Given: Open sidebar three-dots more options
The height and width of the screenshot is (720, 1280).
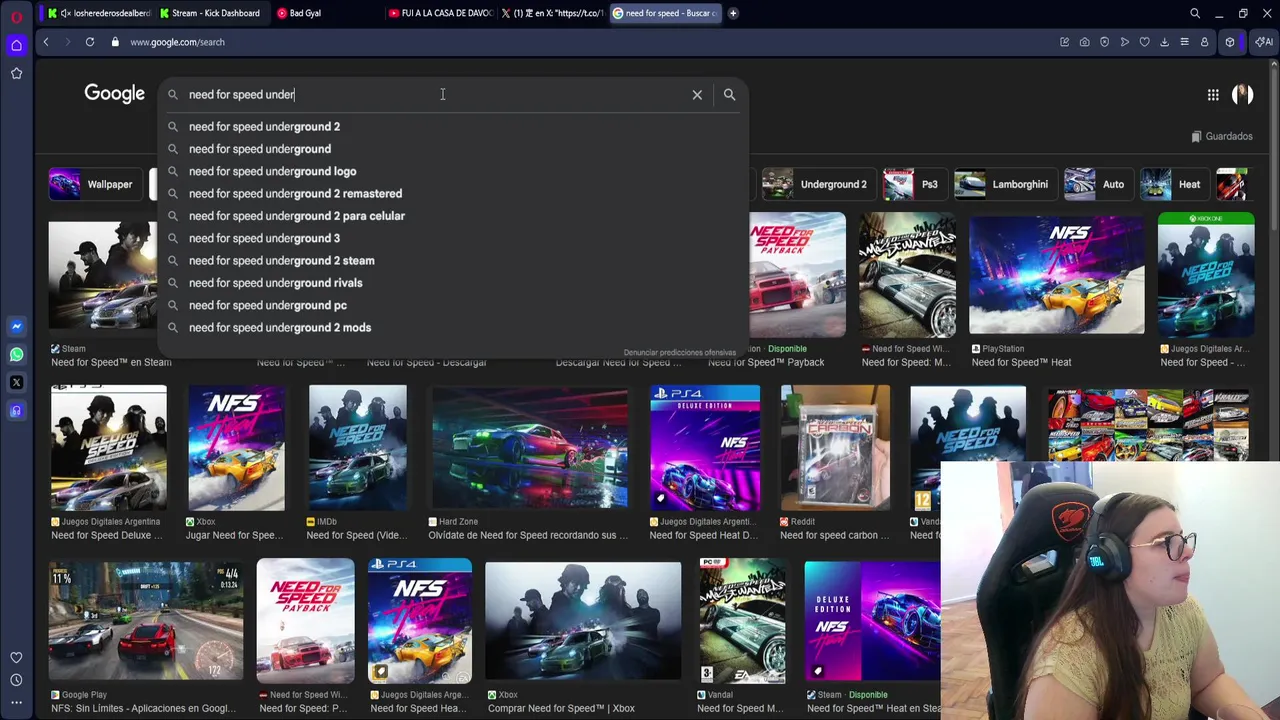Looking at the screenshot, I should pos(16,703).
